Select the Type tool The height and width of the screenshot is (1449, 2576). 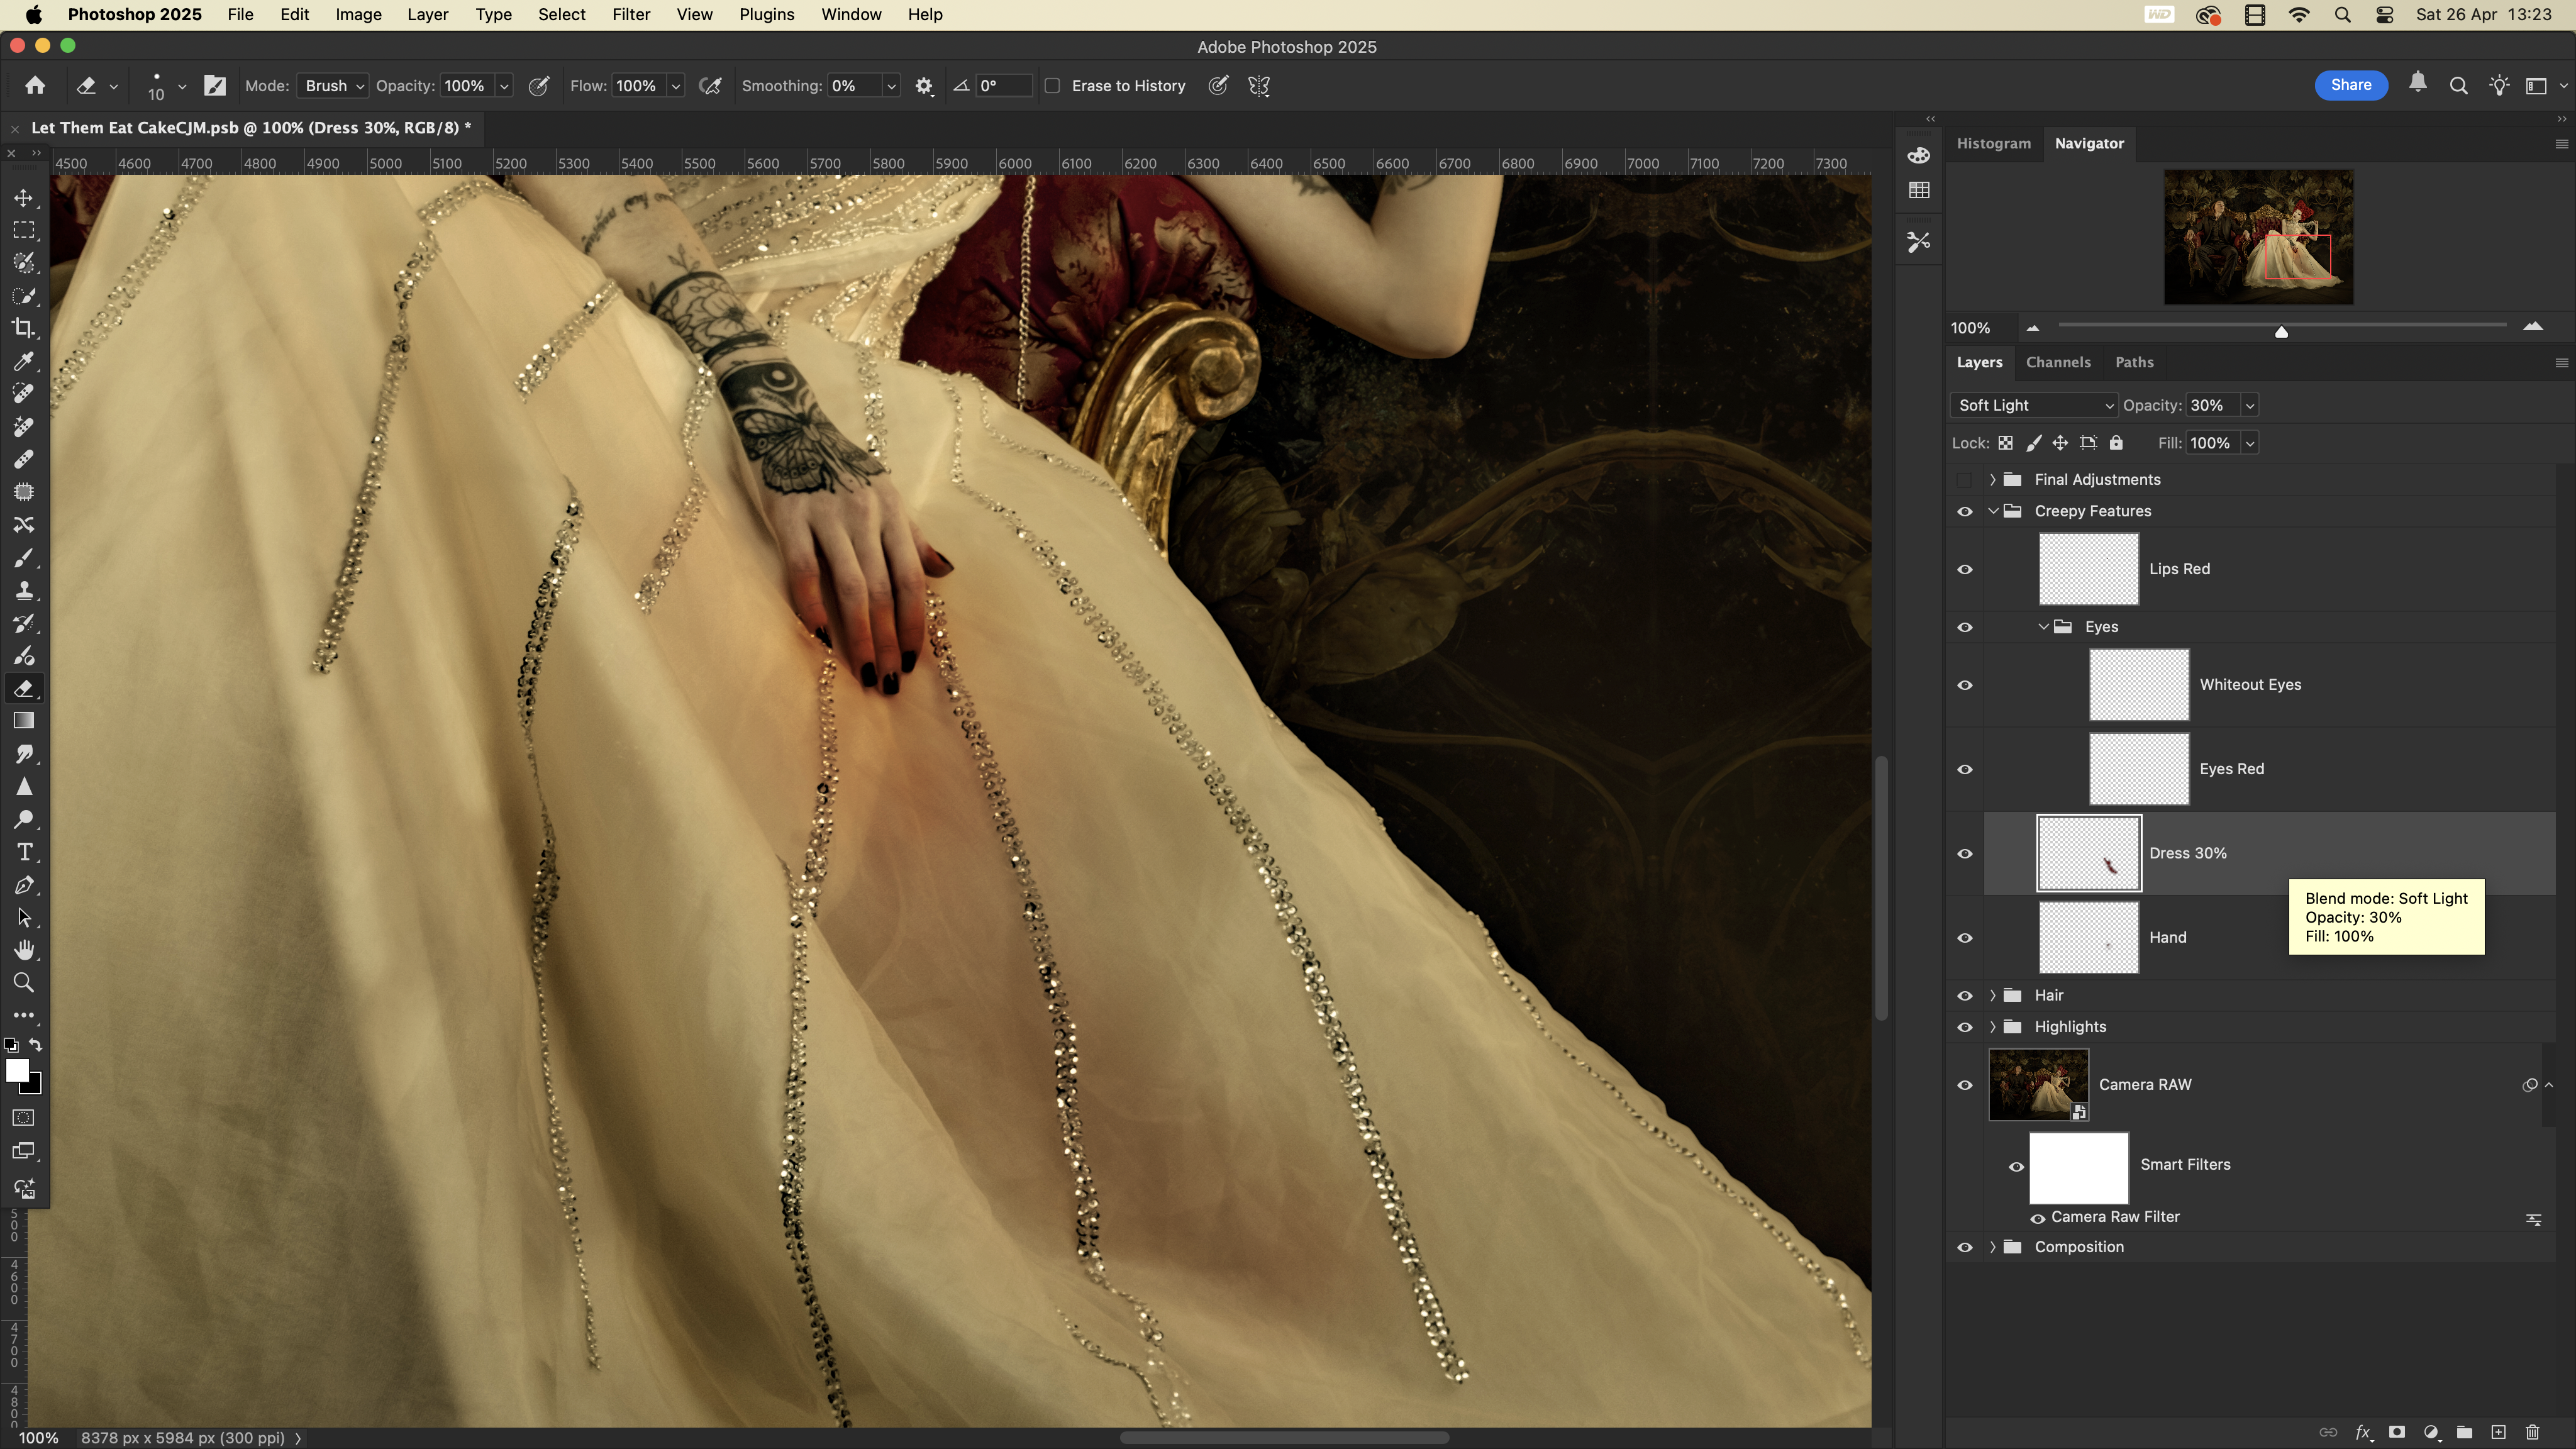click(x=24, y=852)
